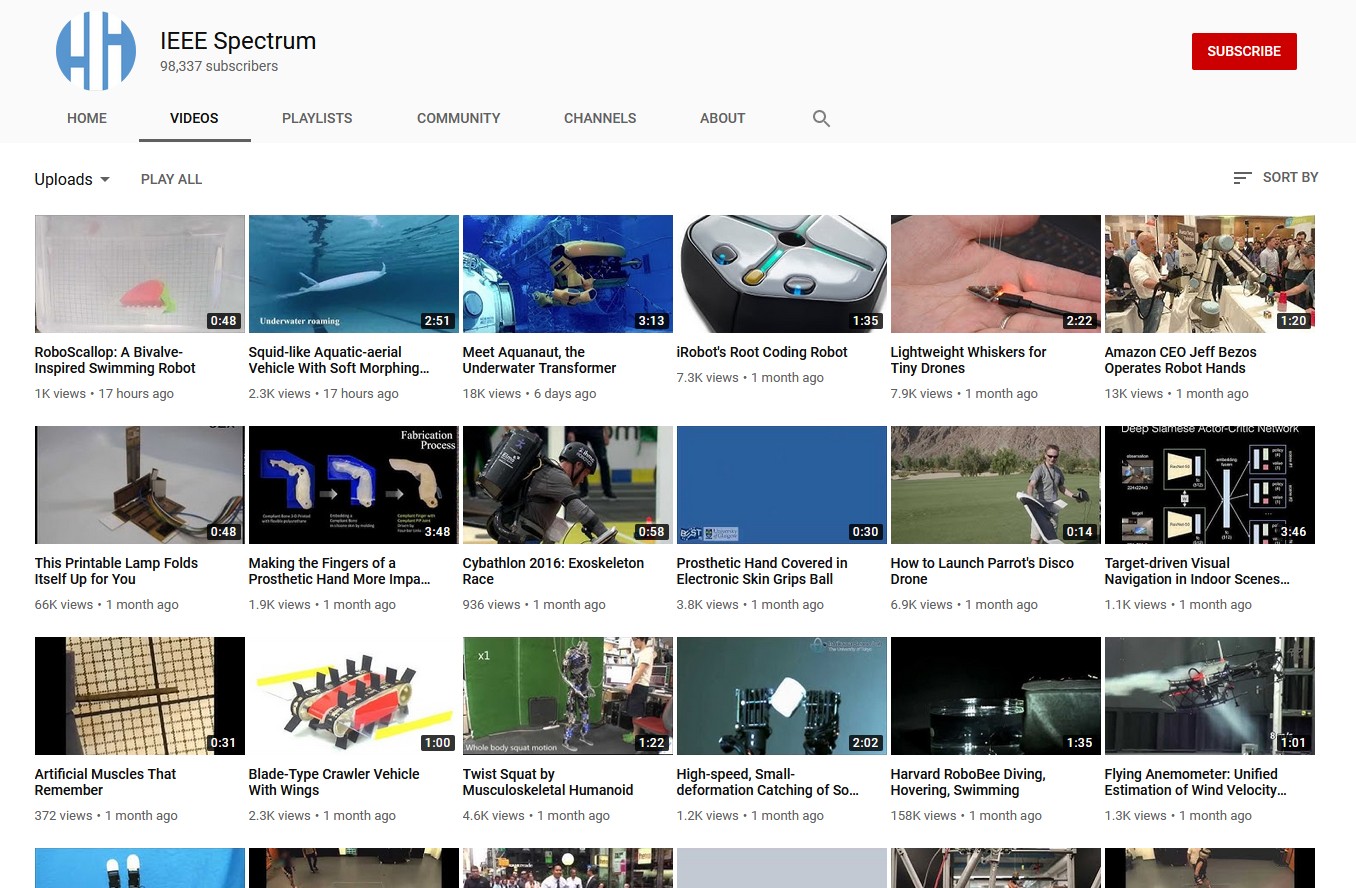Open Blade-Type Crawler Vehicle thumbnail
Image resolution: width=1356 pixels, height=888 pixels.
[x=354, y=696]
